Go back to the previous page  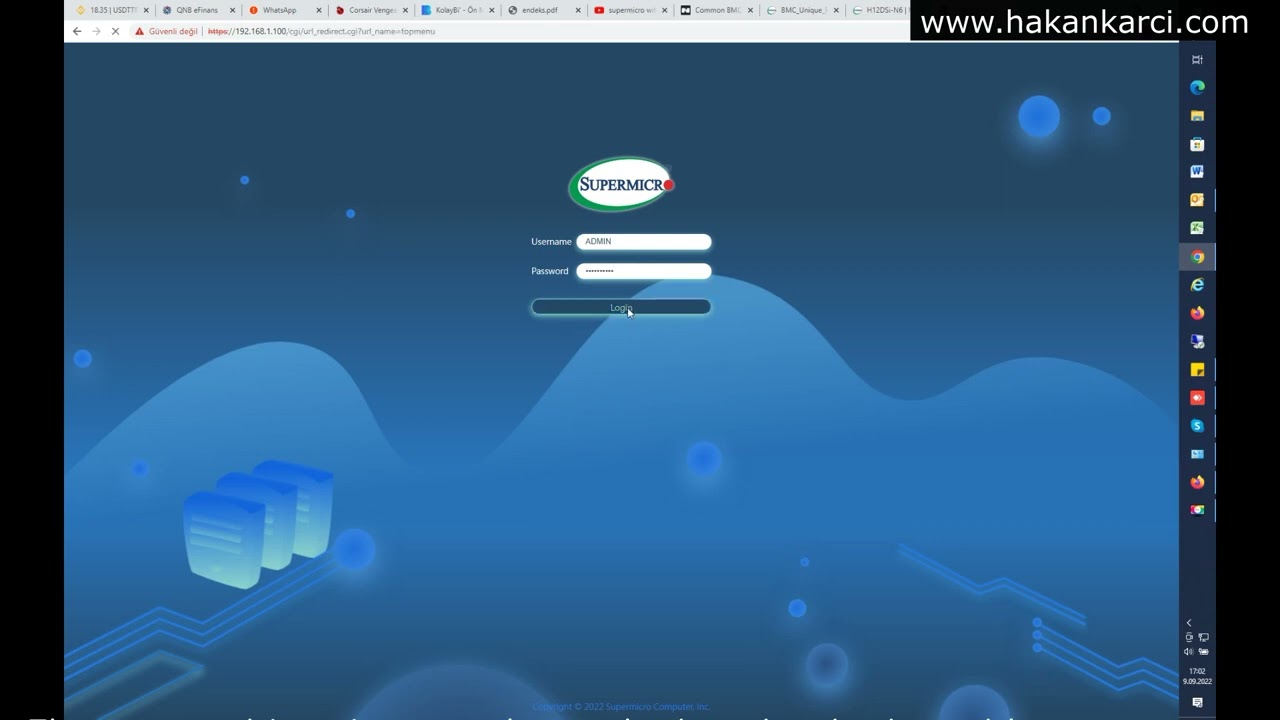(77, 31)
